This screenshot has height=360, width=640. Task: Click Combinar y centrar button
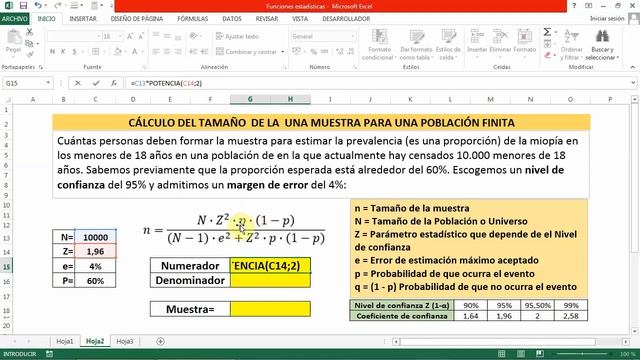click(247, 51)
